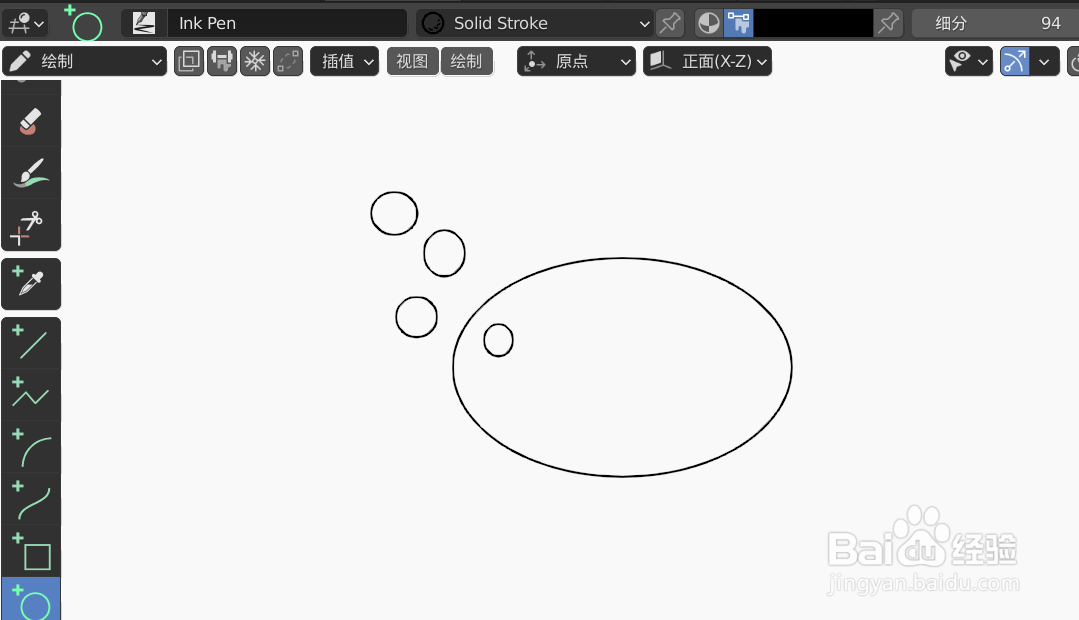Image resolution: width=1079 pixels, height=620 pixels.
Task: Select the Circle drawing tool
Action: click(x=31, y=598)
